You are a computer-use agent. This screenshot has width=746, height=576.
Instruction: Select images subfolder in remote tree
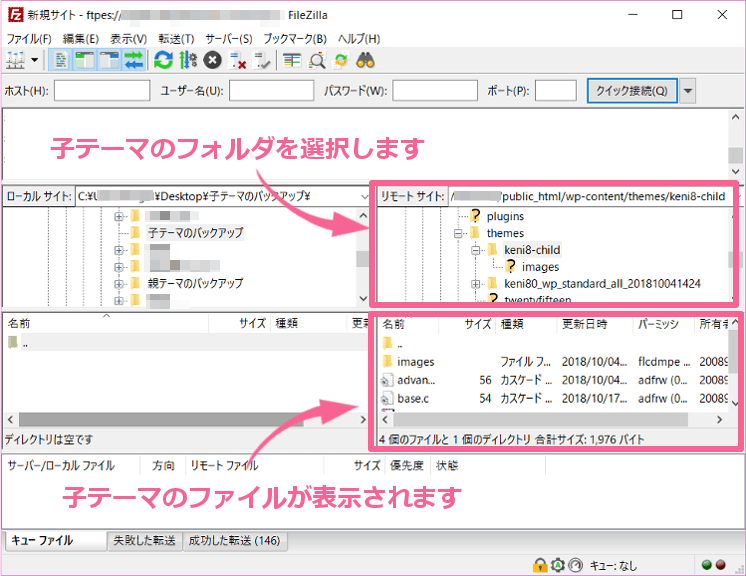pos(540,267)
